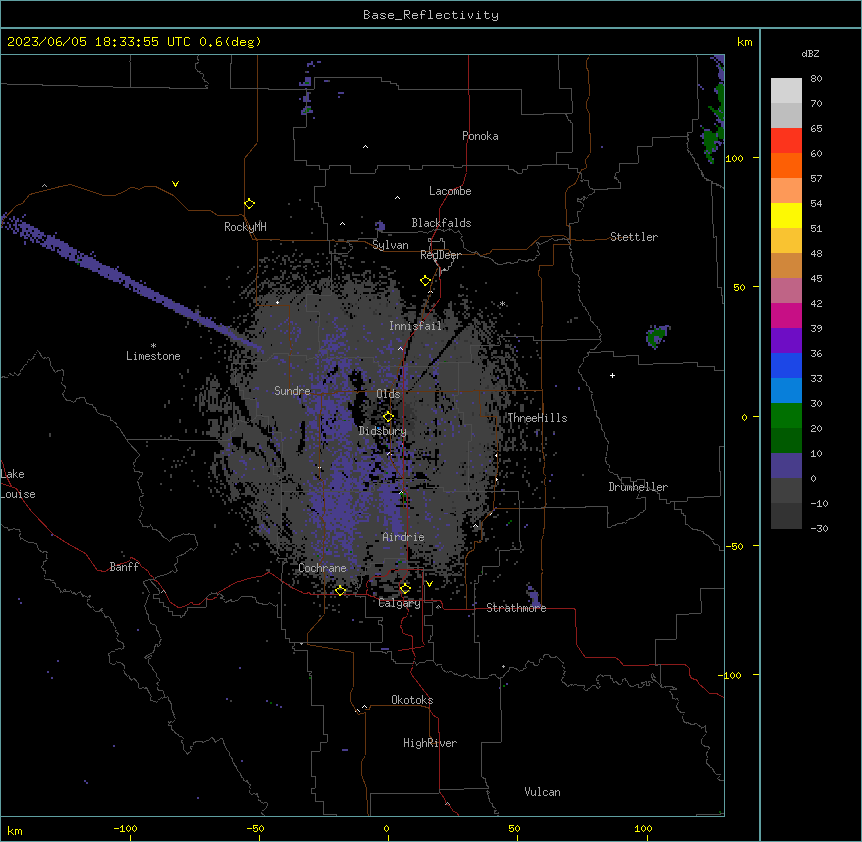The height and width of the screenshot is (842, 862).
Task: Click the -50 tick on the vertical axis
Action: click(x=734, y=546)
